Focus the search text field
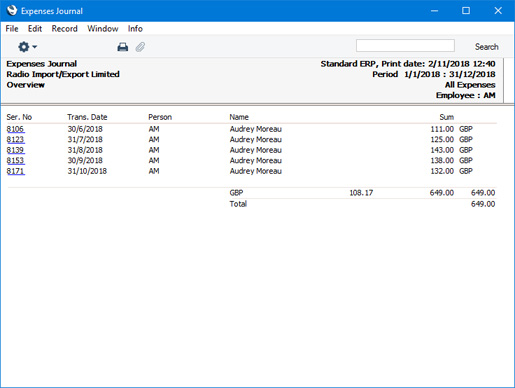515x388 pixels. [405, 46]
